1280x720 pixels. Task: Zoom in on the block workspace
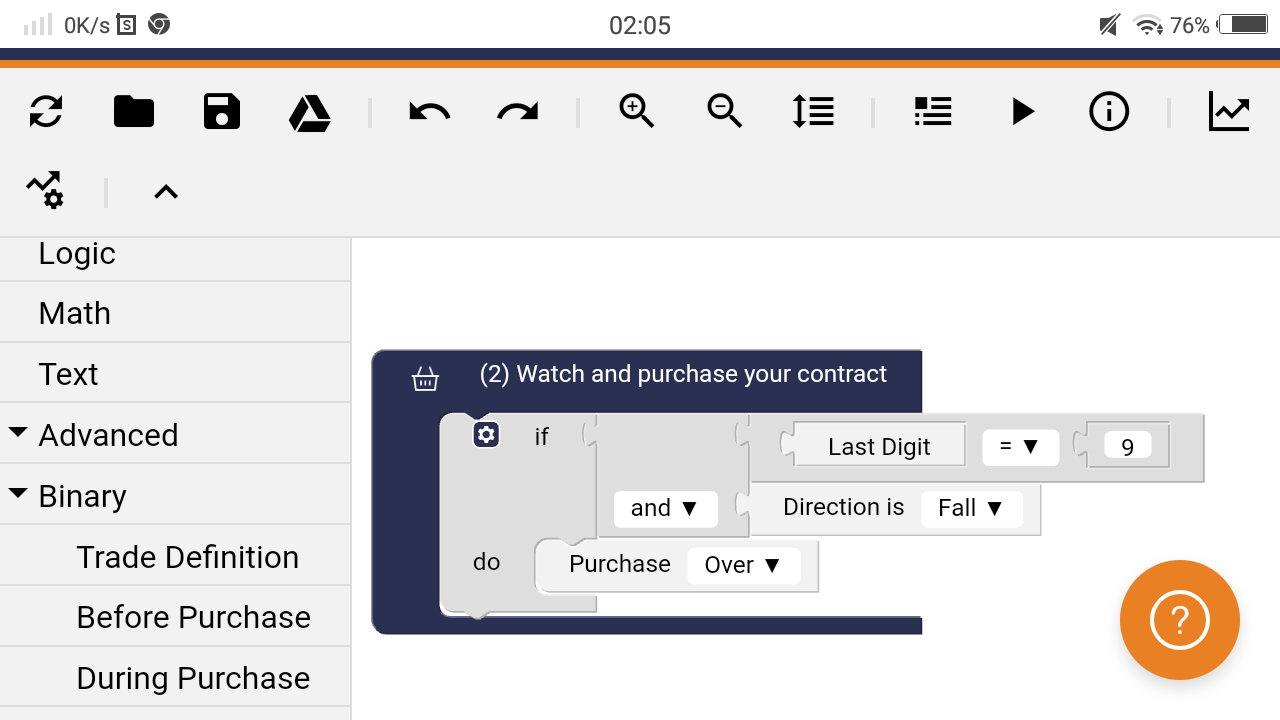(637, 112)
